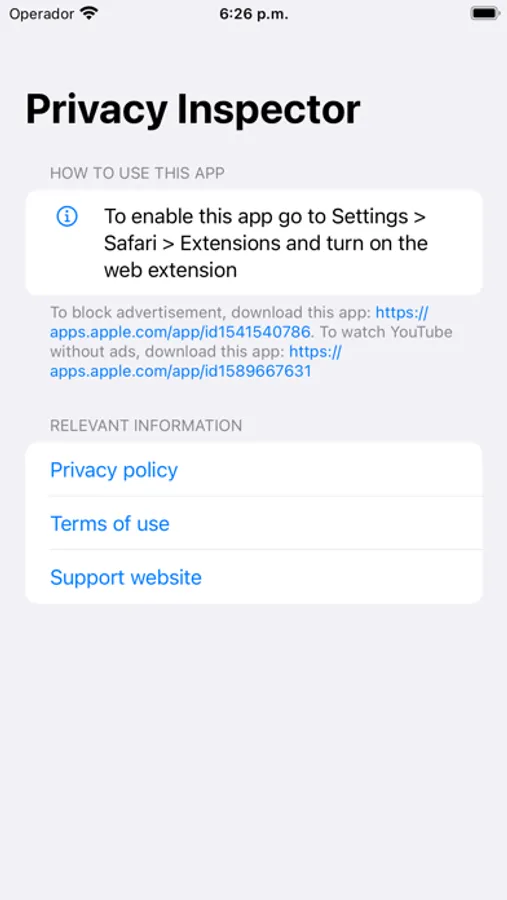Tap the clock showing 6:26 p.m.
Screen dimensions: 507x900
[254, 14]
